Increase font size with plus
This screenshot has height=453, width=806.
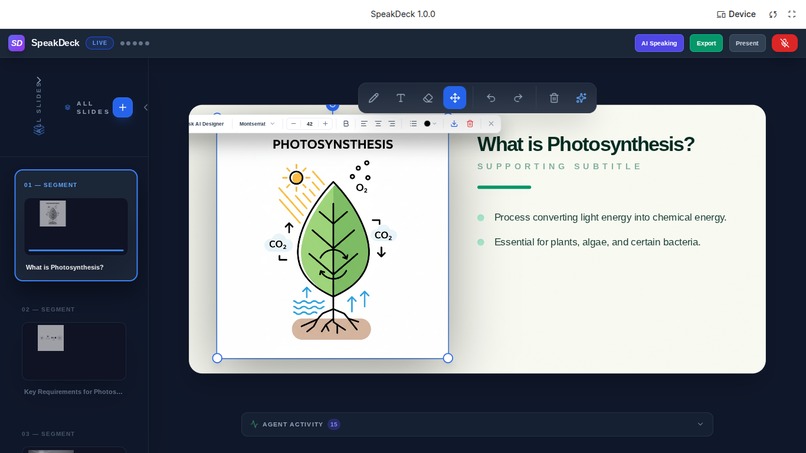[x=325, y=123]
